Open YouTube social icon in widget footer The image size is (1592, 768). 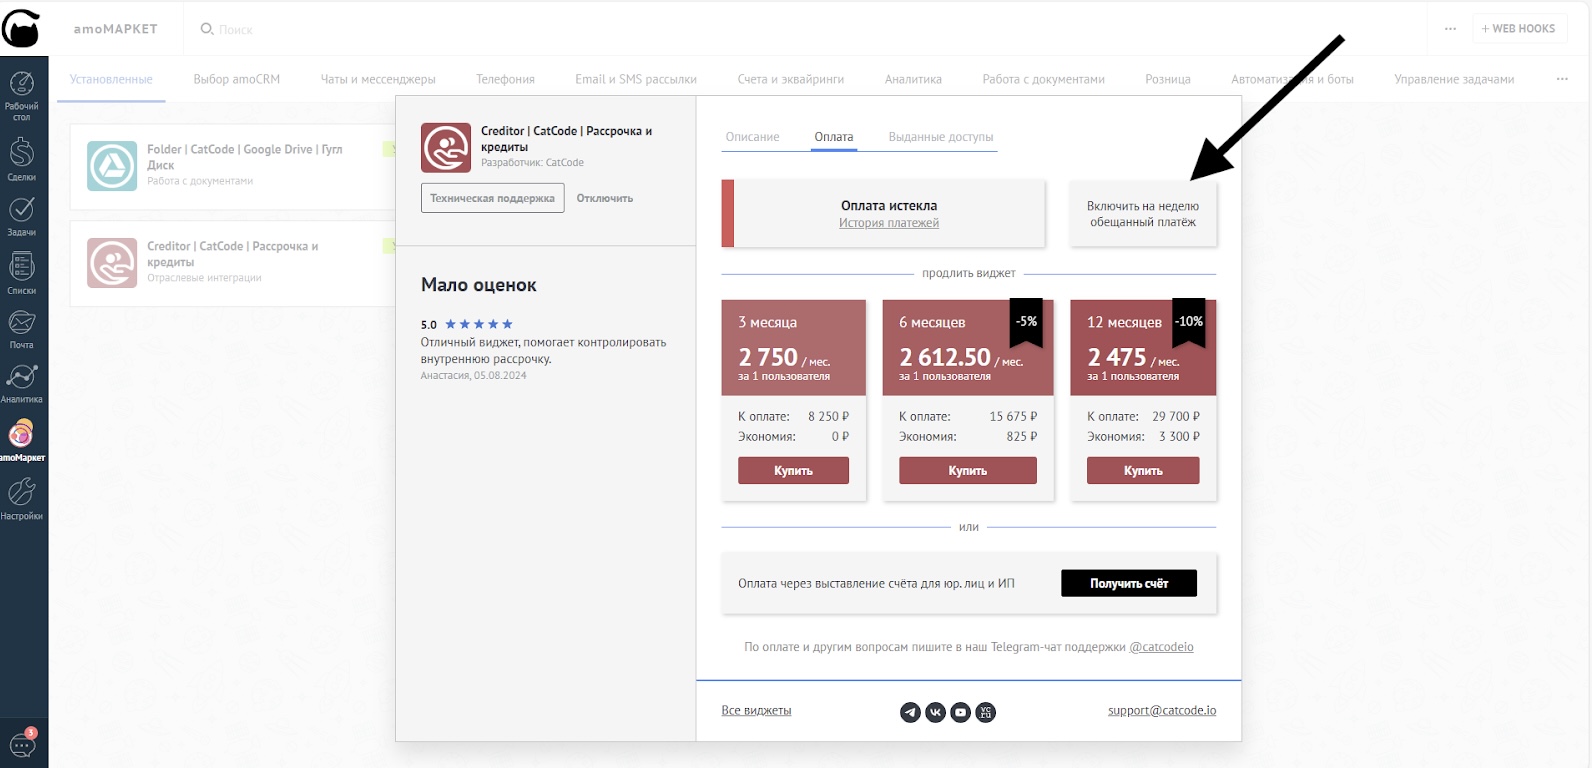(x=960, y=712)
